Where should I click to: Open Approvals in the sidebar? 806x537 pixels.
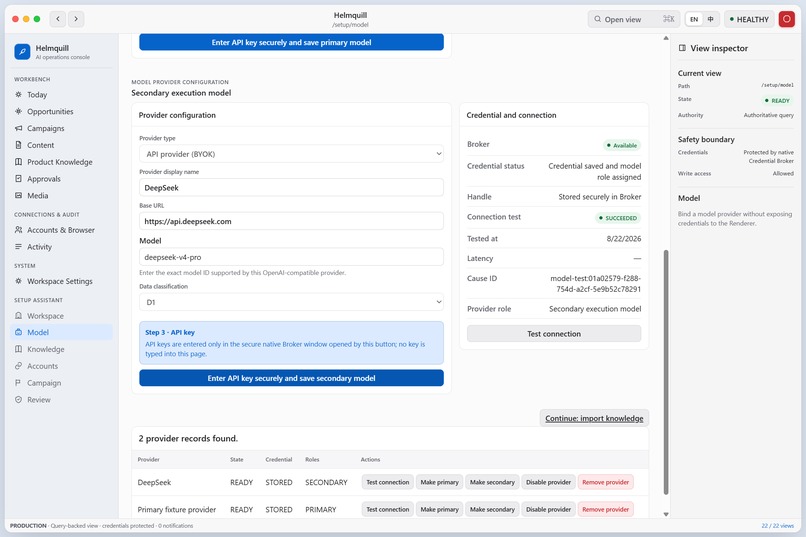pyautogui.click(x=62, y=179)
